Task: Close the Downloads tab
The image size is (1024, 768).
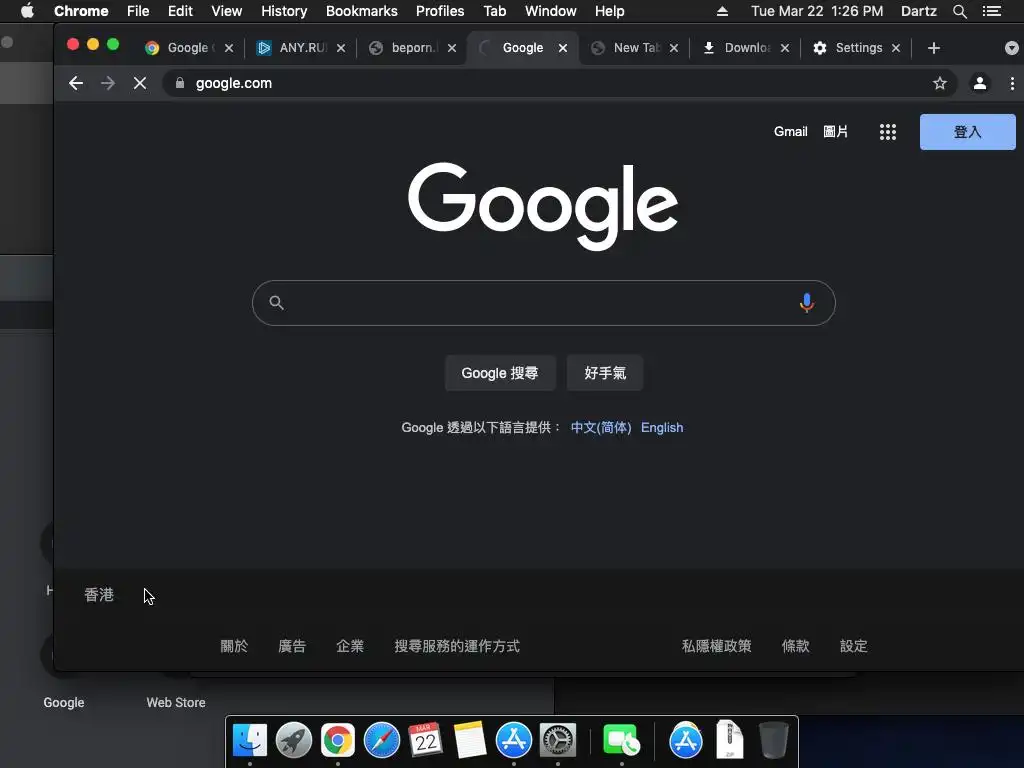Action: 785,48
